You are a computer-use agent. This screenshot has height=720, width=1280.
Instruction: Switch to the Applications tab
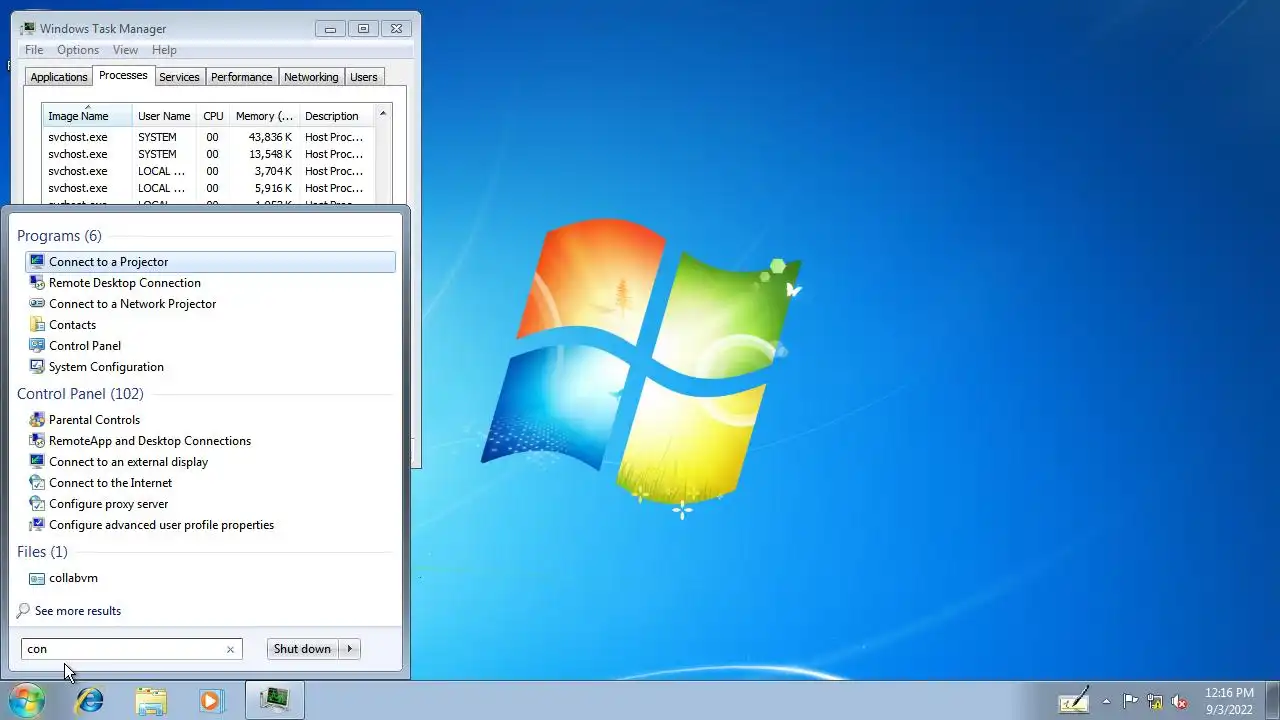[x=59, y=77]
